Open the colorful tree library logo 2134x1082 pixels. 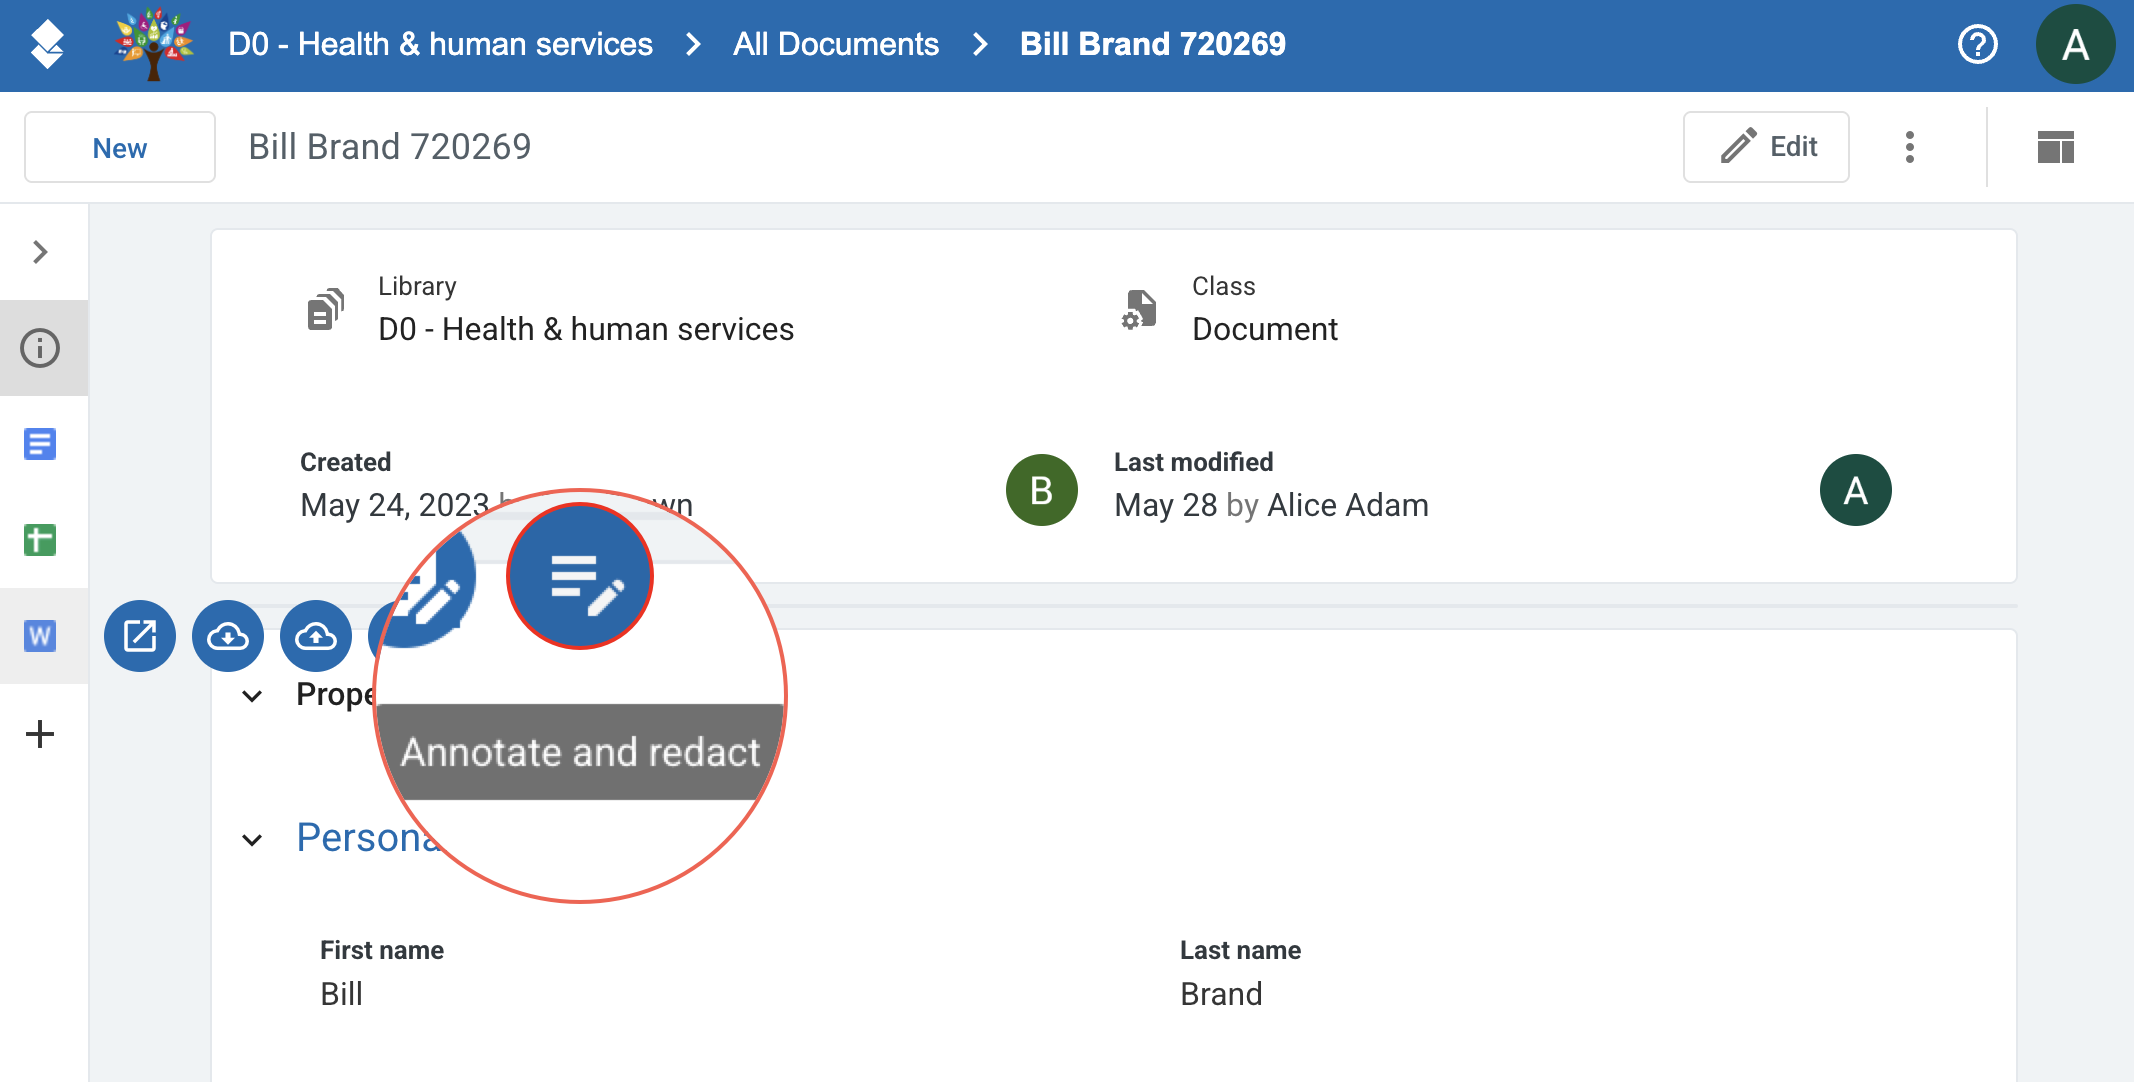[155, 44]
